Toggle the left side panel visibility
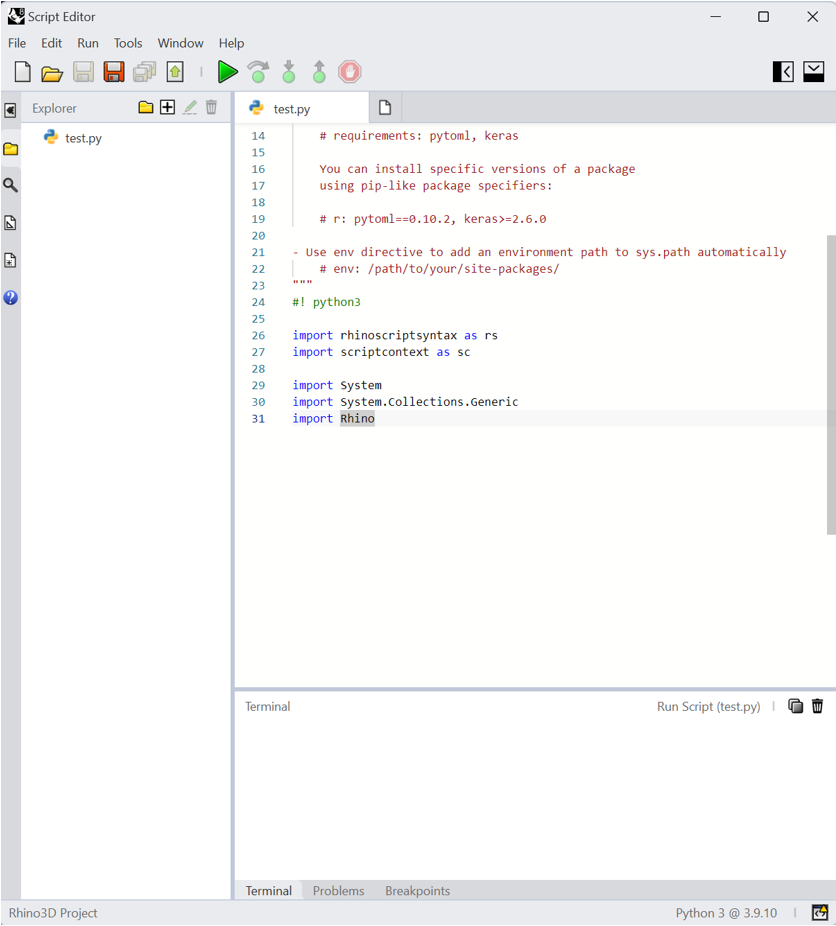This screenshot has width=836, height=926. click(783, 72)
